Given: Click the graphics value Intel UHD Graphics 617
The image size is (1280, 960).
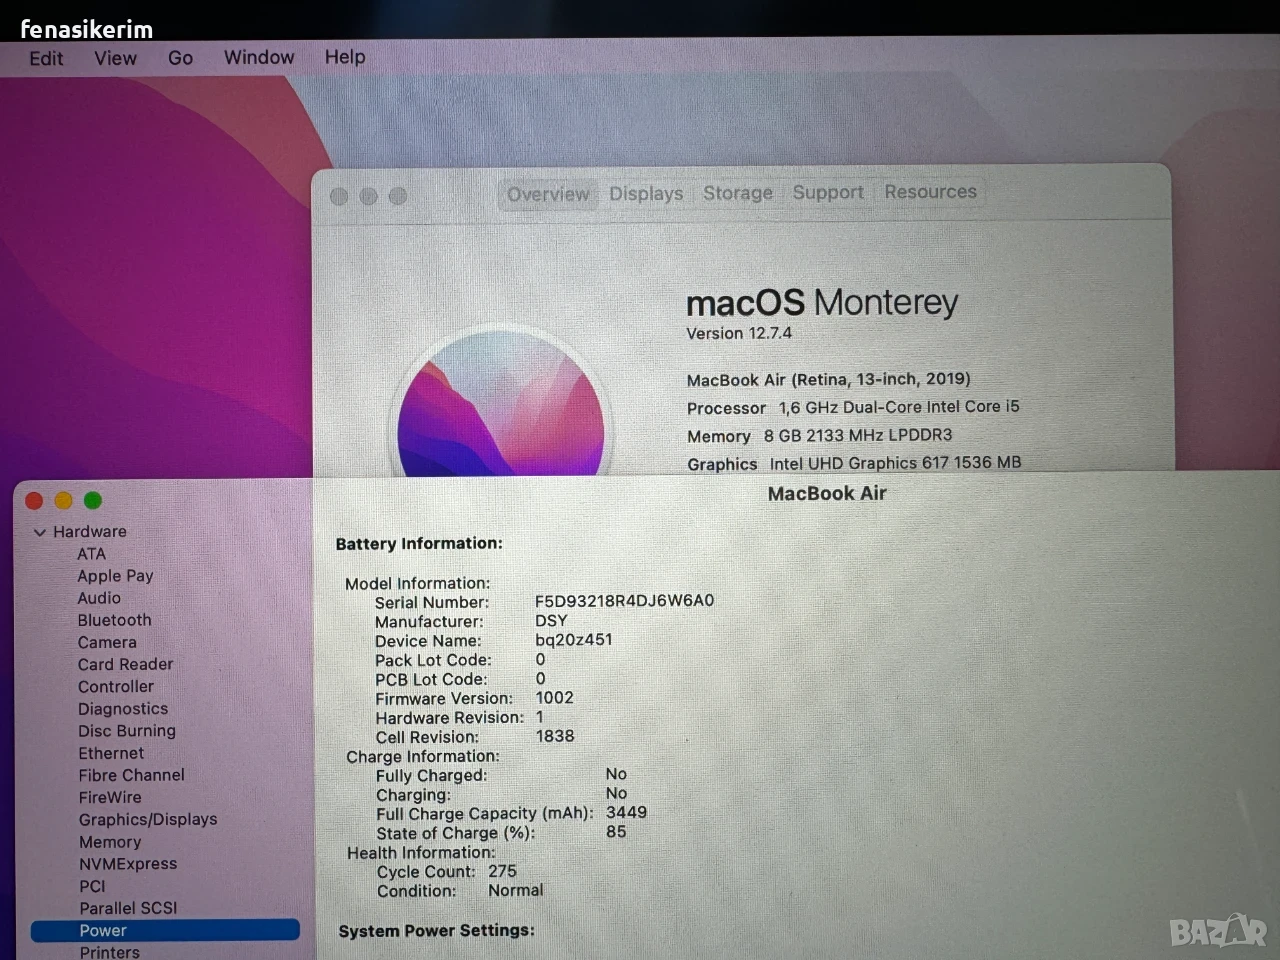Looking at the screenshot, I should [x=859, y=463].
